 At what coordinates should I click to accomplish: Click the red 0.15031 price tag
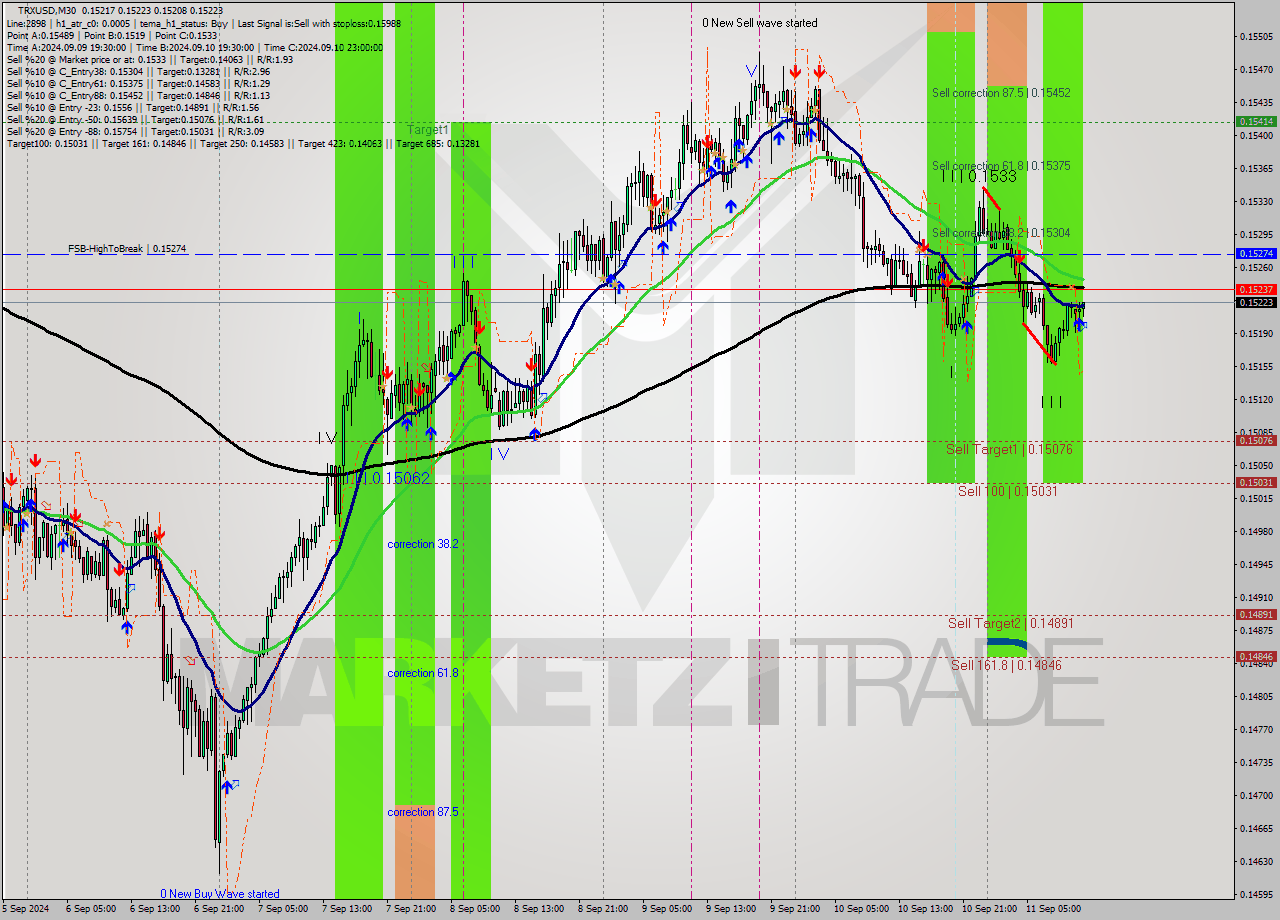click(x=1256, y=483)
